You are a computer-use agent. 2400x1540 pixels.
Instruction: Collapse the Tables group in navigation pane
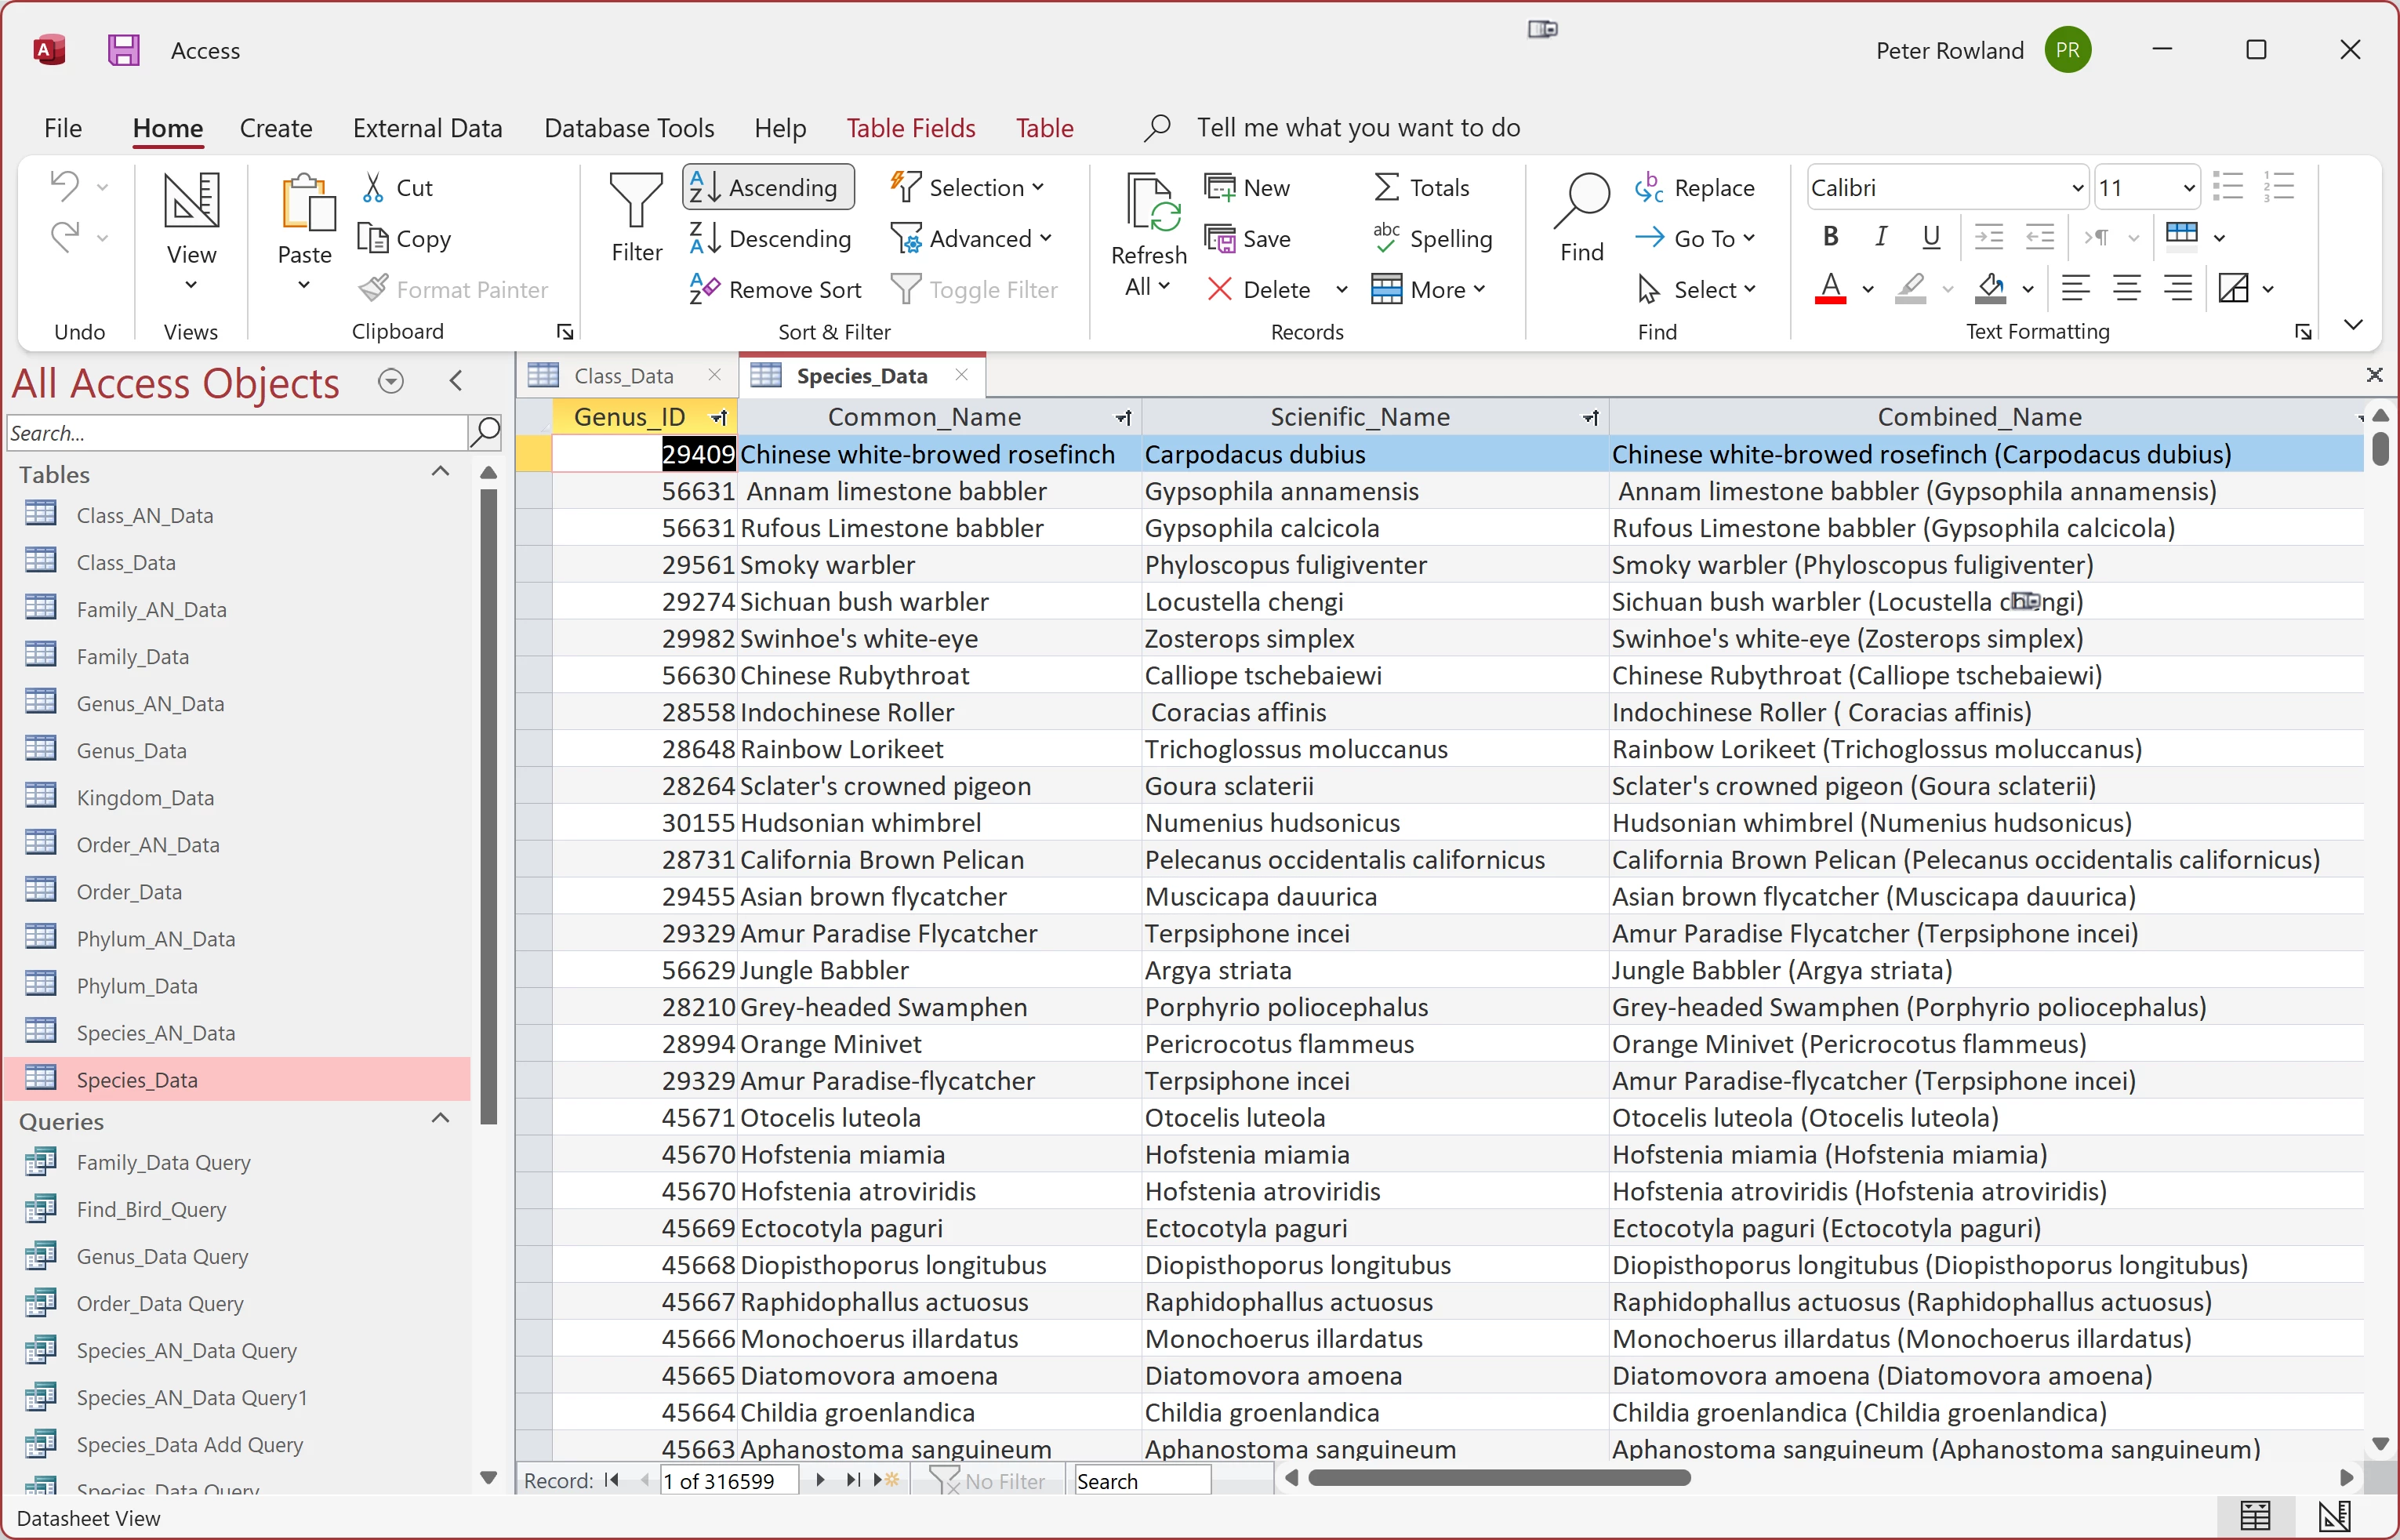440,472
